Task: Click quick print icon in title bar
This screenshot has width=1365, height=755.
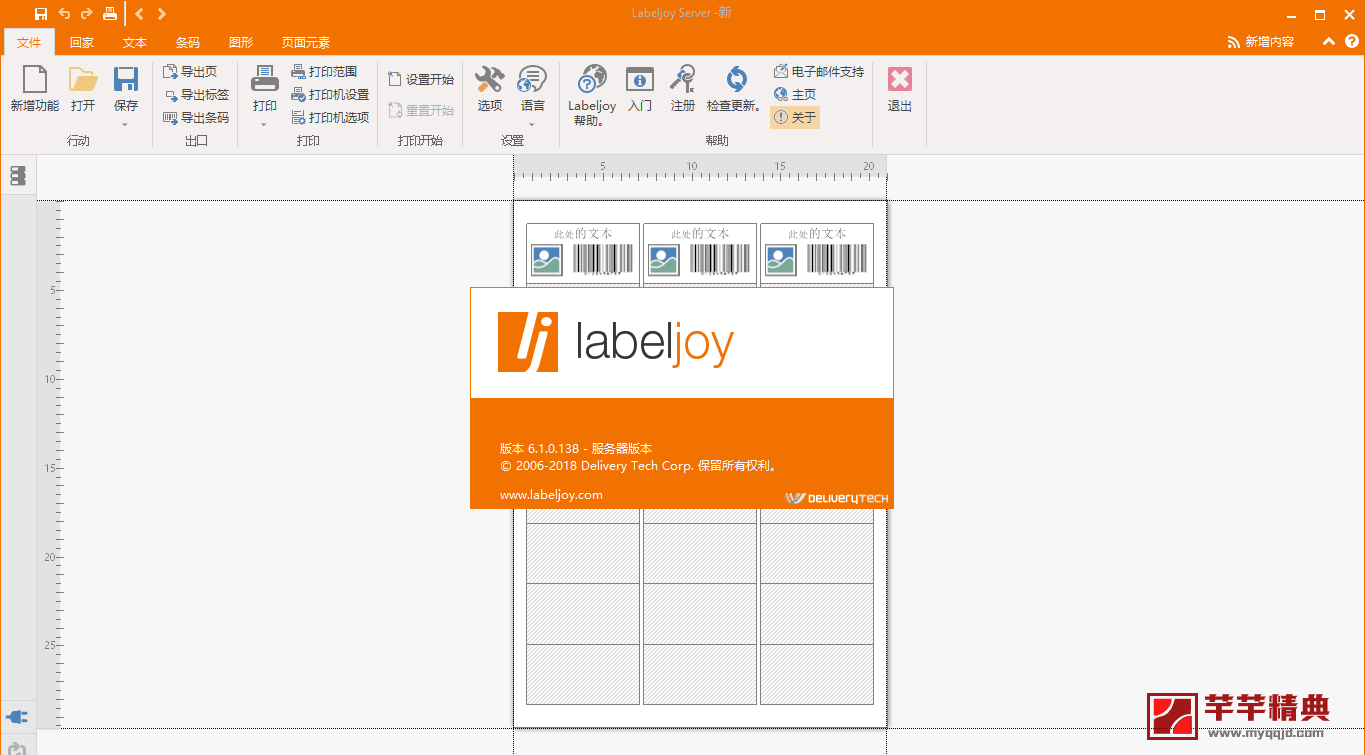Action: (x=110, y=14)
